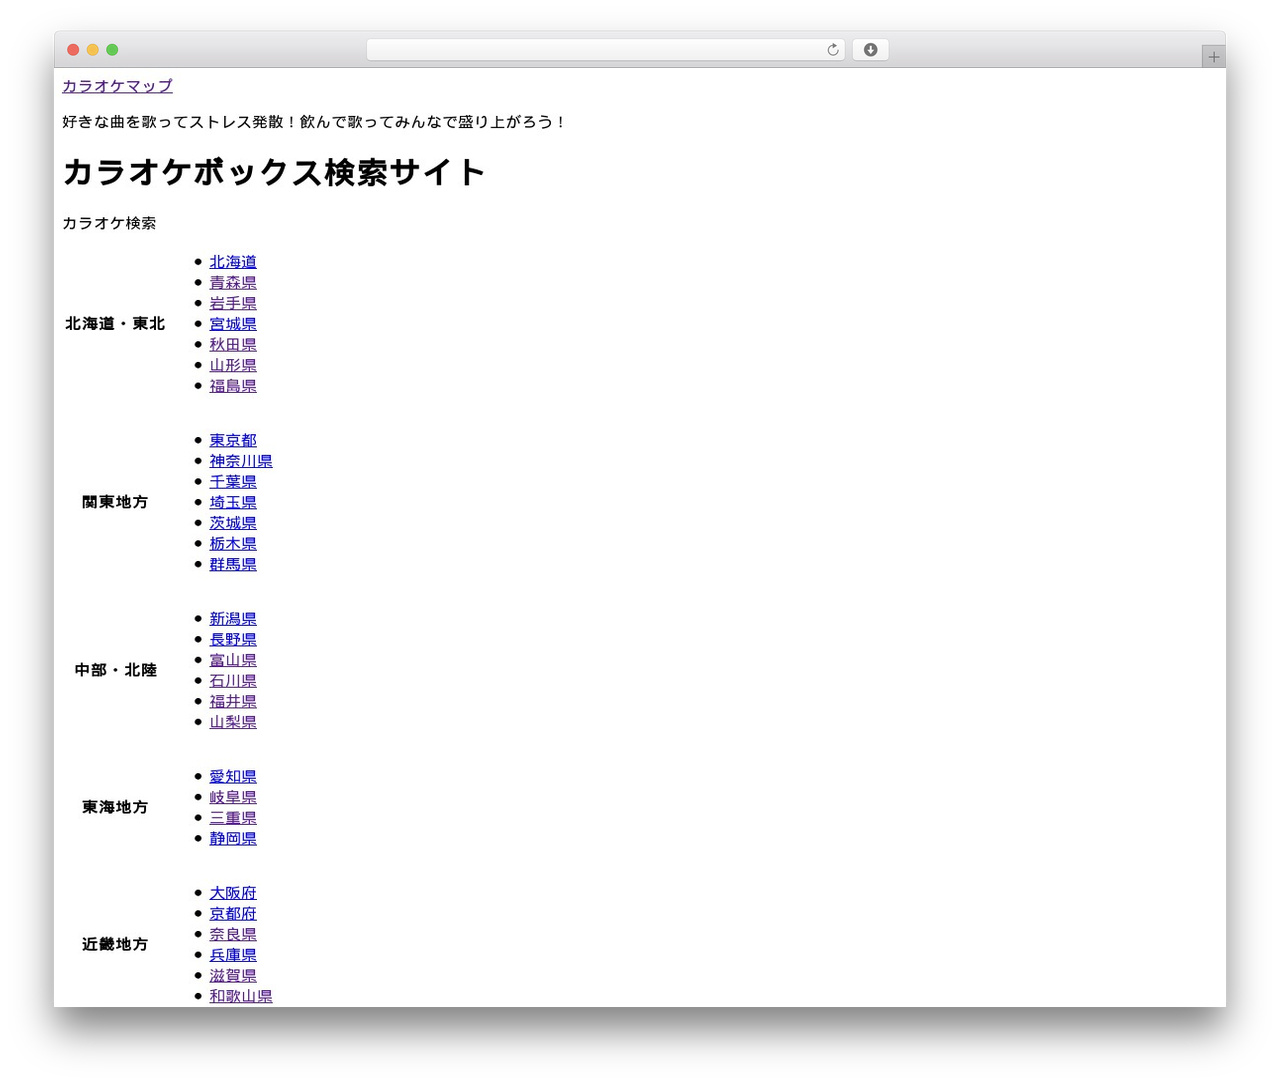Add a new tab with plus button
The image size is (1280, 1084).
(1213, 57)
